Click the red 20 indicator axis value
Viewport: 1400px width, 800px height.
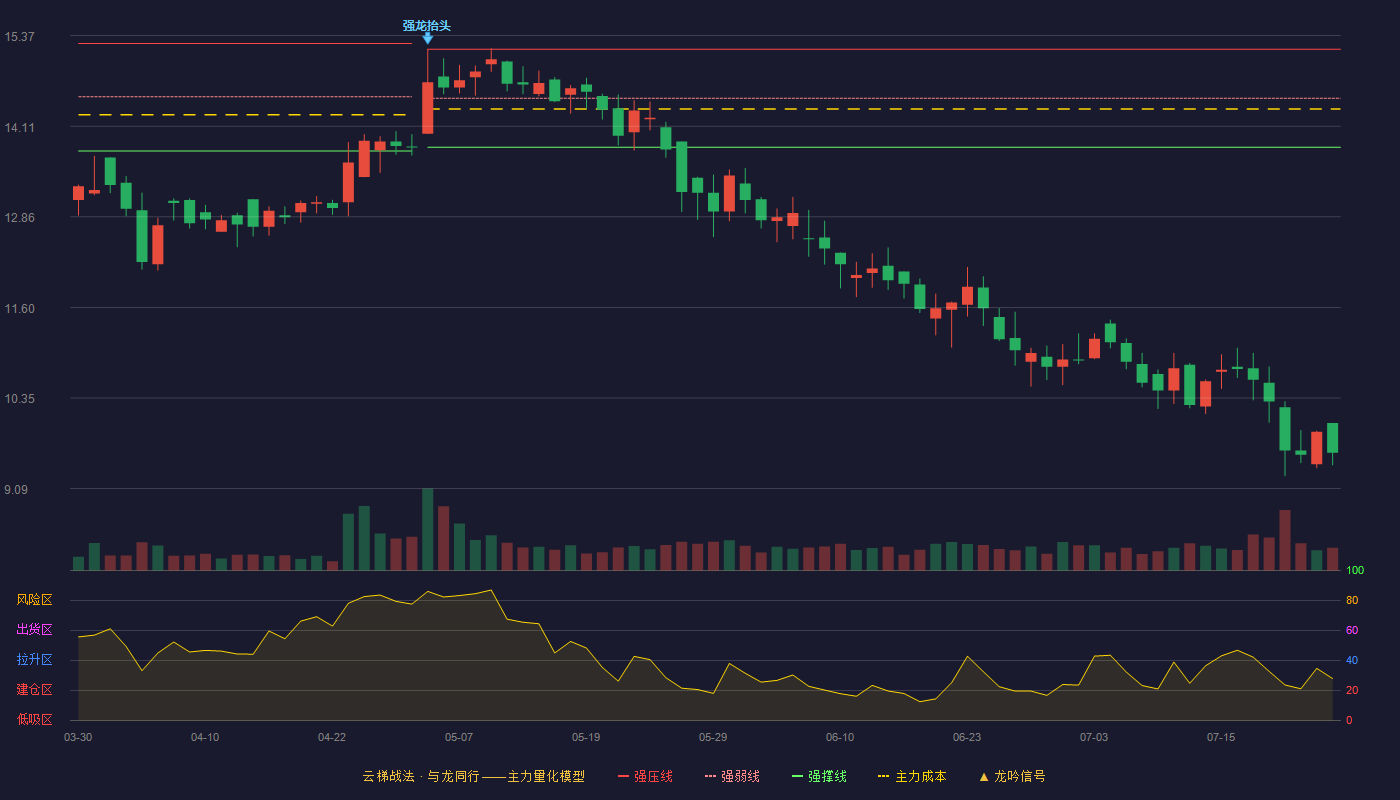[x=1352, y=690]
